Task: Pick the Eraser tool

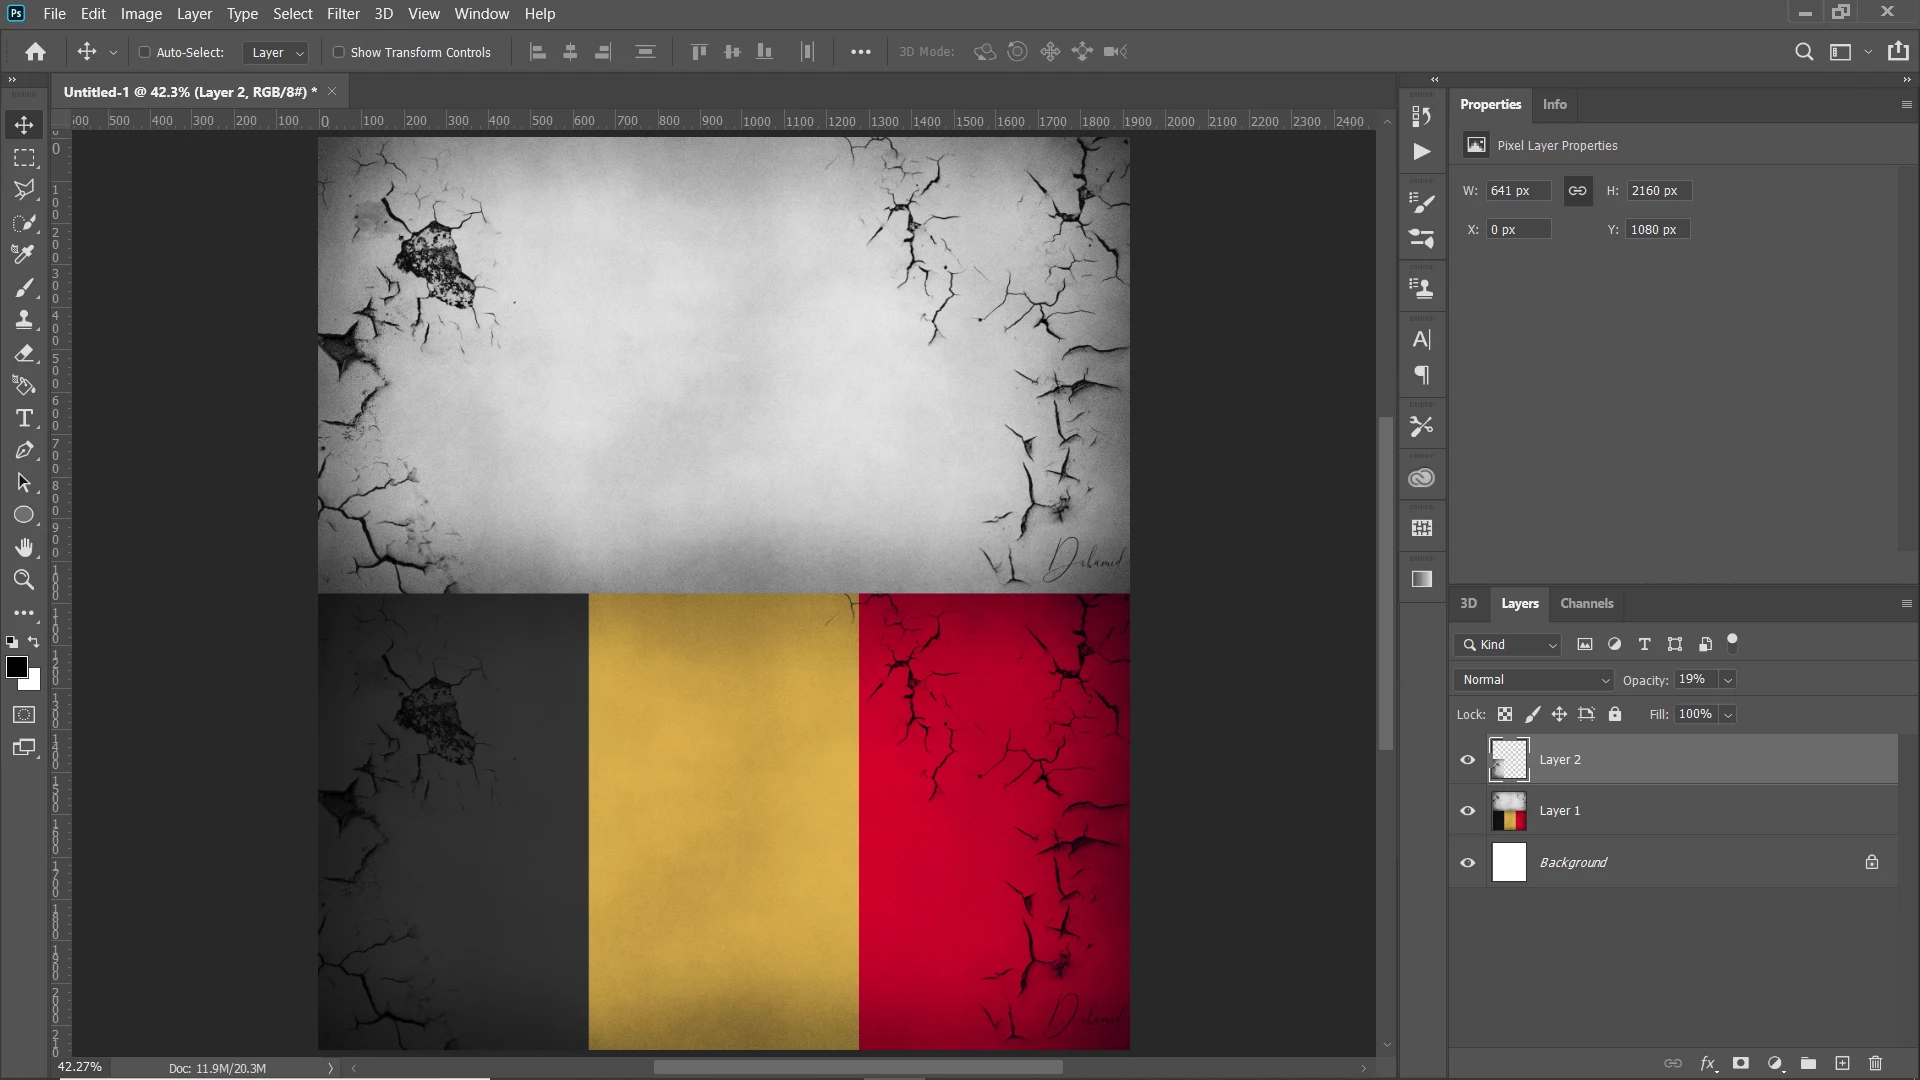Action: click(24, 353)
